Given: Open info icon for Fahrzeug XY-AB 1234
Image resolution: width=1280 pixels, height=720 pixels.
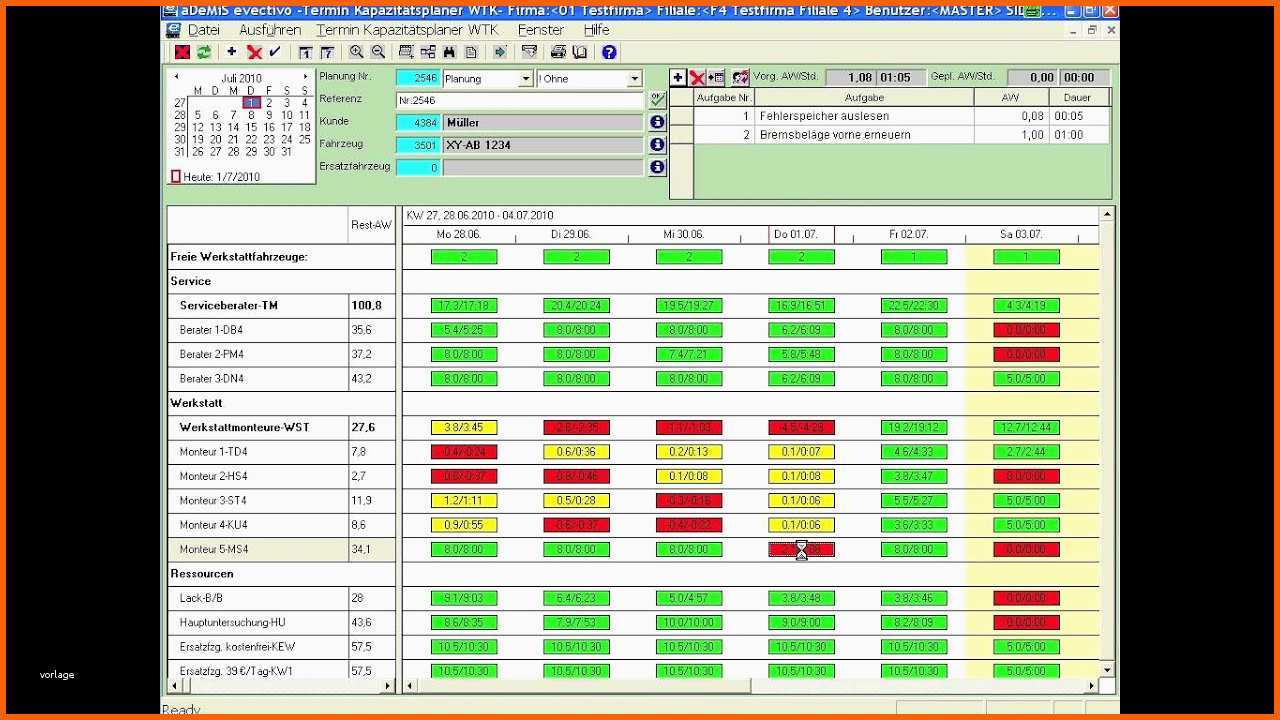Looking at the screenshot, I should [x=657, y=145].
